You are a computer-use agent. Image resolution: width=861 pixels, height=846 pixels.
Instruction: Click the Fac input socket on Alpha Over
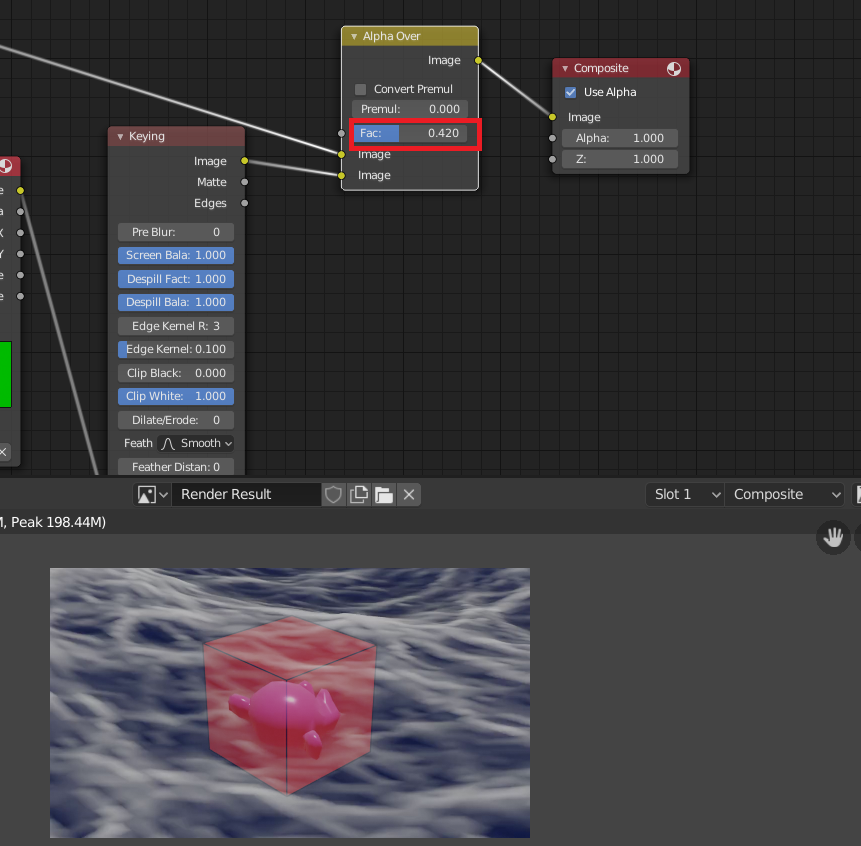pyautogui.click(x=342, y=133)
